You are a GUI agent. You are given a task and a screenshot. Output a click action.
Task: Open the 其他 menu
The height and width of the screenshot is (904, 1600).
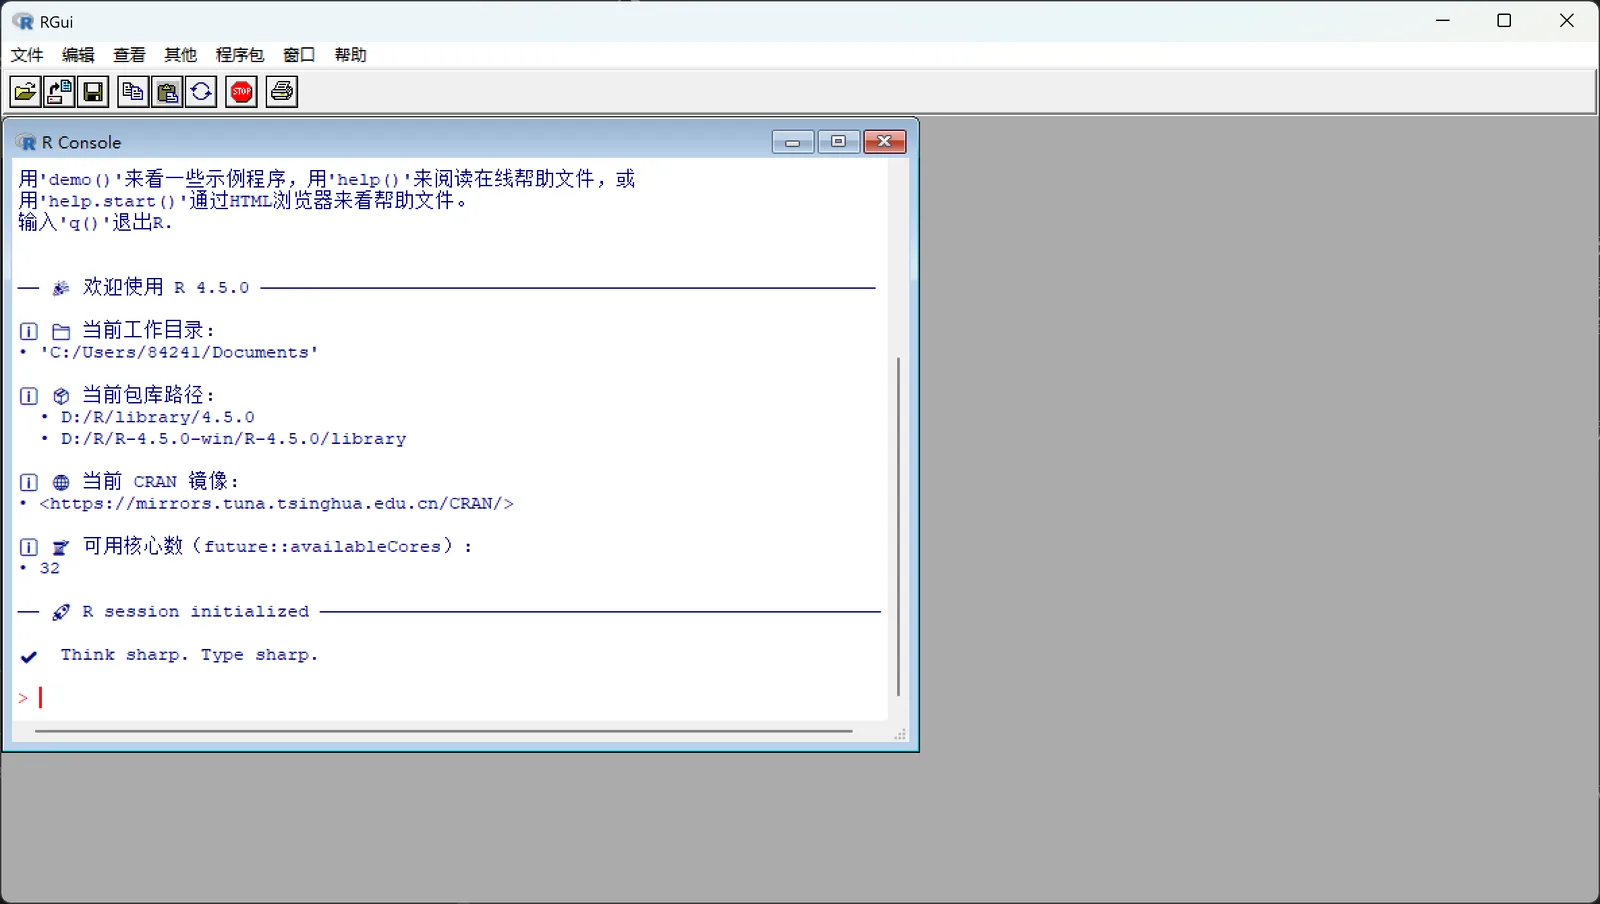click(x=180, y=55)
